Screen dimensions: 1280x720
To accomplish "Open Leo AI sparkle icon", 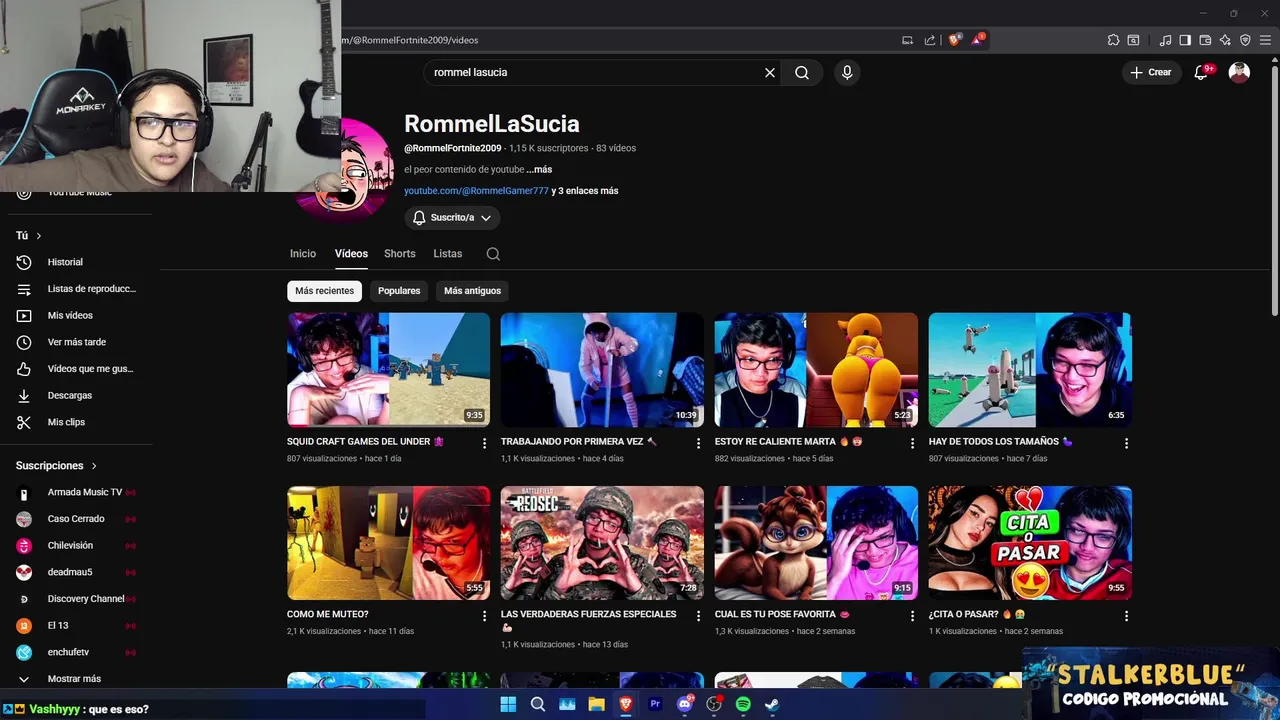I will [1225, 40].
